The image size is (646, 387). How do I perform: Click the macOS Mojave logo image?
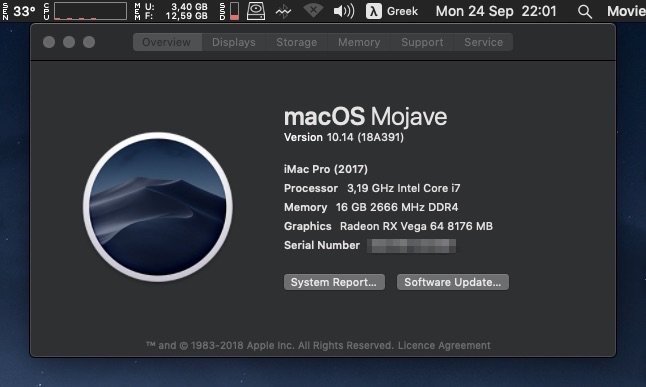click(x=158, y=207)
